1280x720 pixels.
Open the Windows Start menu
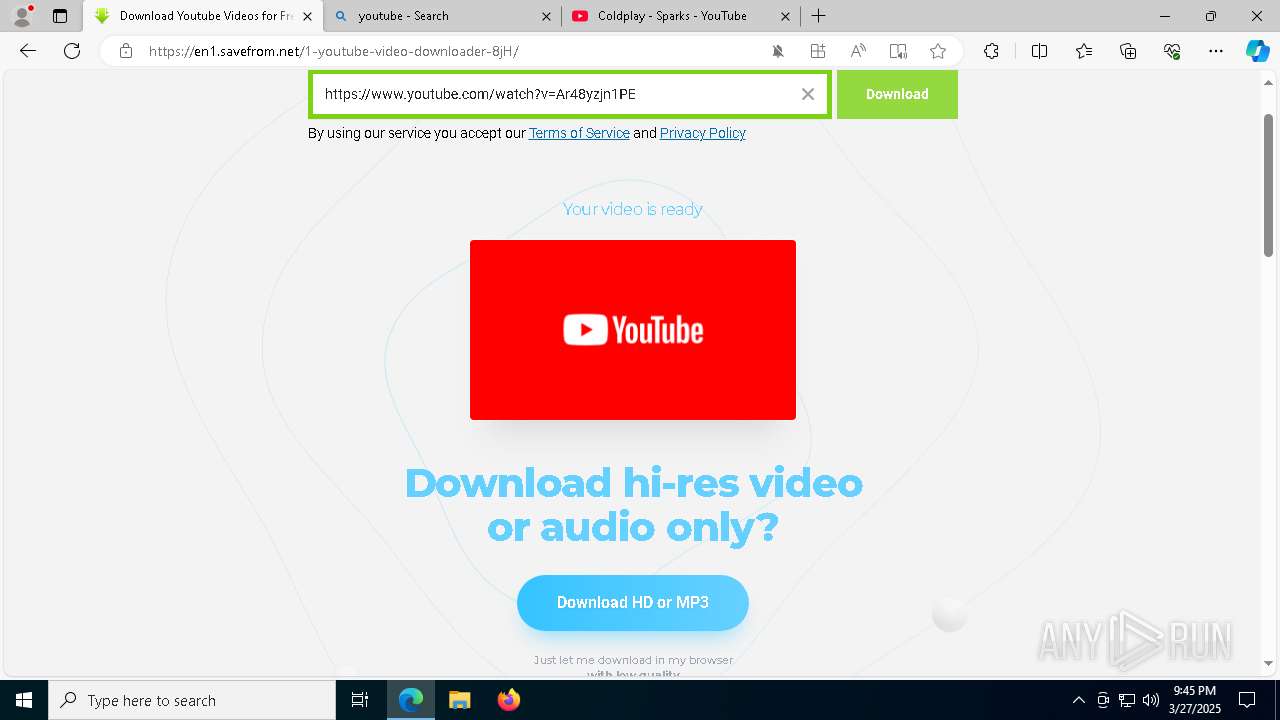(24, 700)
